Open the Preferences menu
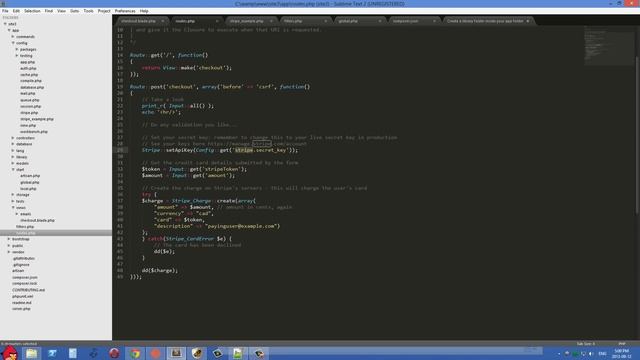 [x=125, y=11]
